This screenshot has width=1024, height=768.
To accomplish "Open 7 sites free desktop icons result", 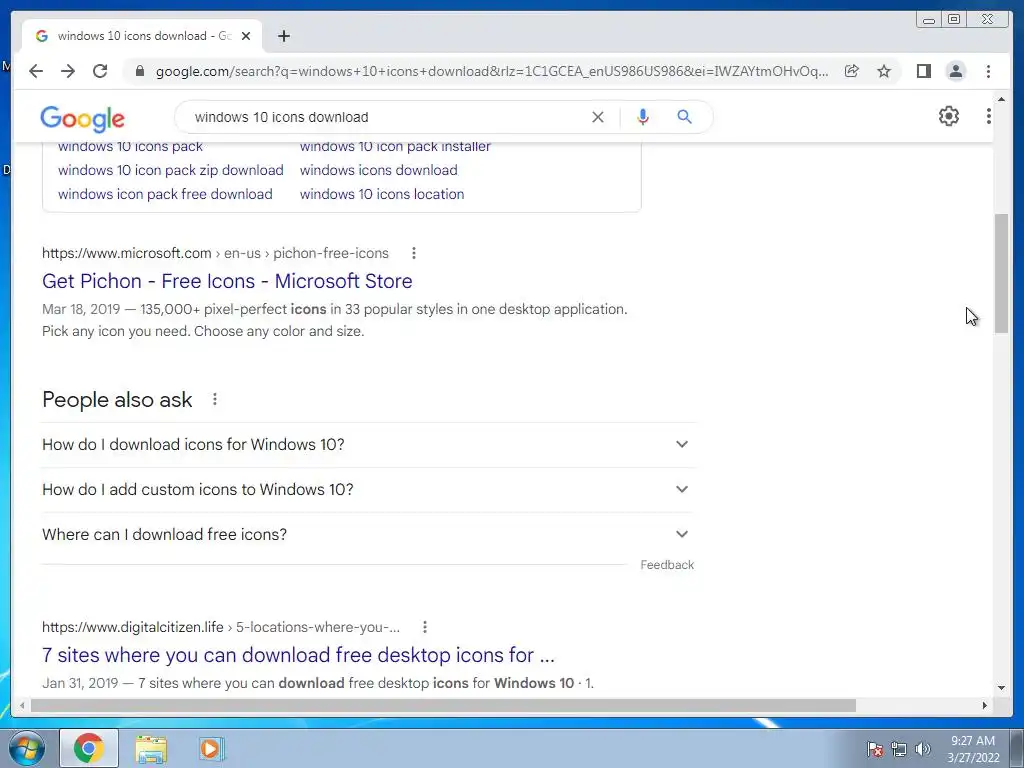I will tap(298, 655).
